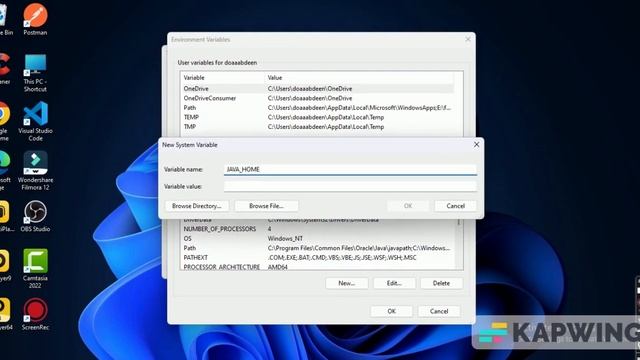
Task: Click New in Environment Variables system section
Action: tap(347, 283)
